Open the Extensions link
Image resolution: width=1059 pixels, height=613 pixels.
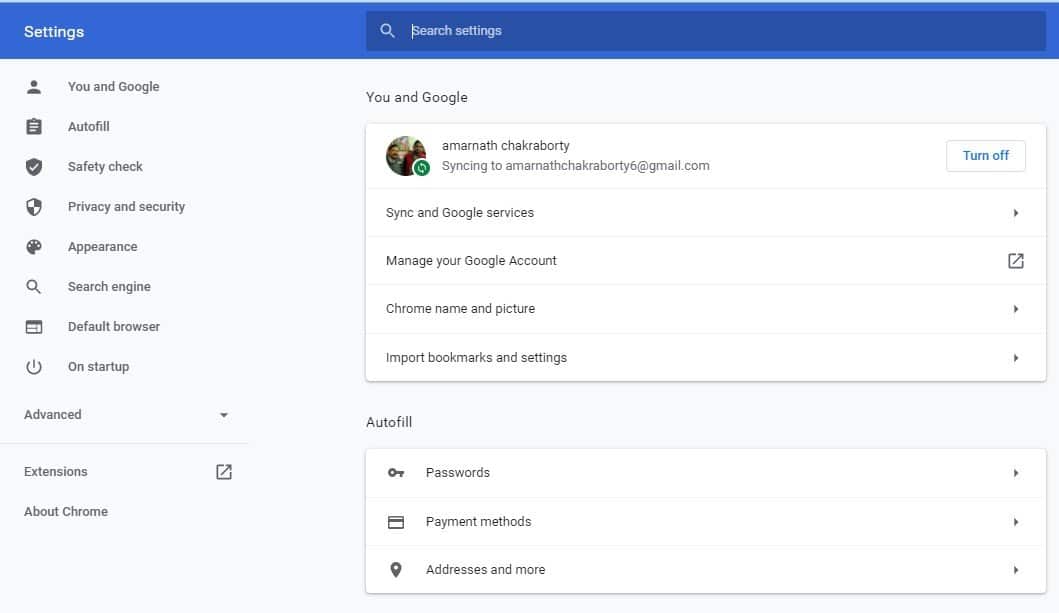pos(56,472)
